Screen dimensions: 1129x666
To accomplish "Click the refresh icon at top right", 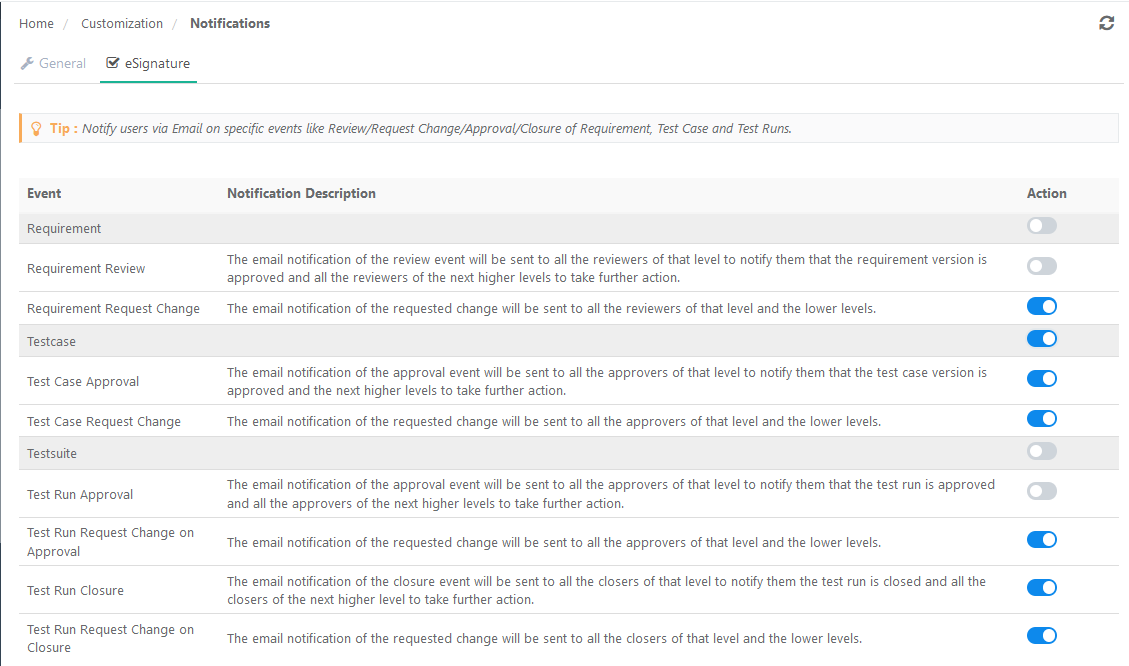I will pos(1106,22).
